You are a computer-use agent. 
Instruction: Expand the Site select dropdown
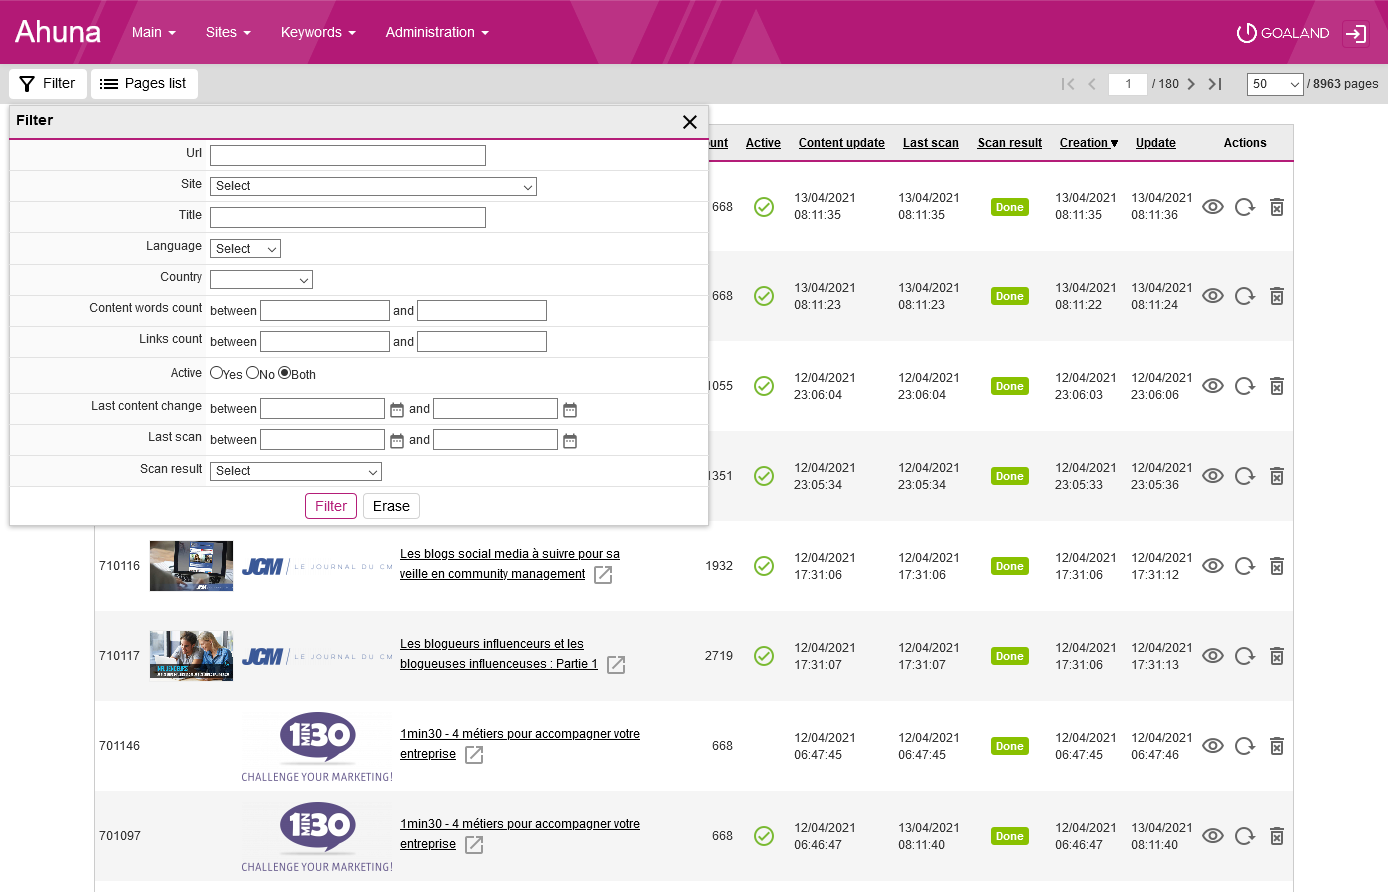coord(373,186)
